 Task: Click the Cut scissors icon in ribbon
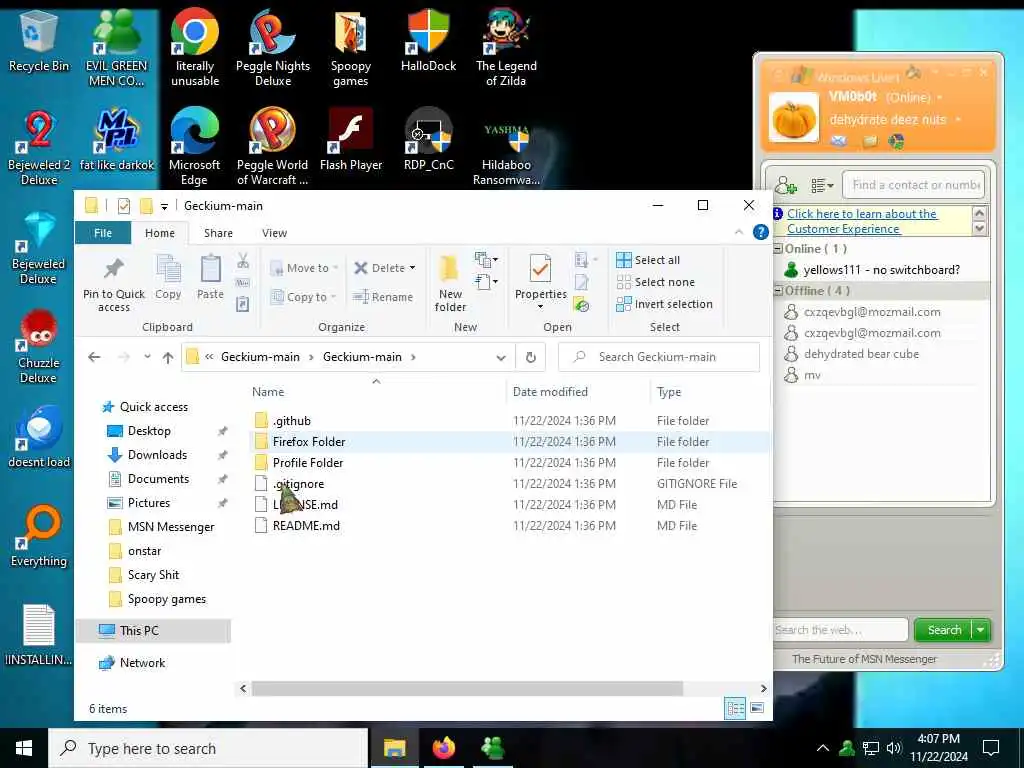click(x=243, y=261)
